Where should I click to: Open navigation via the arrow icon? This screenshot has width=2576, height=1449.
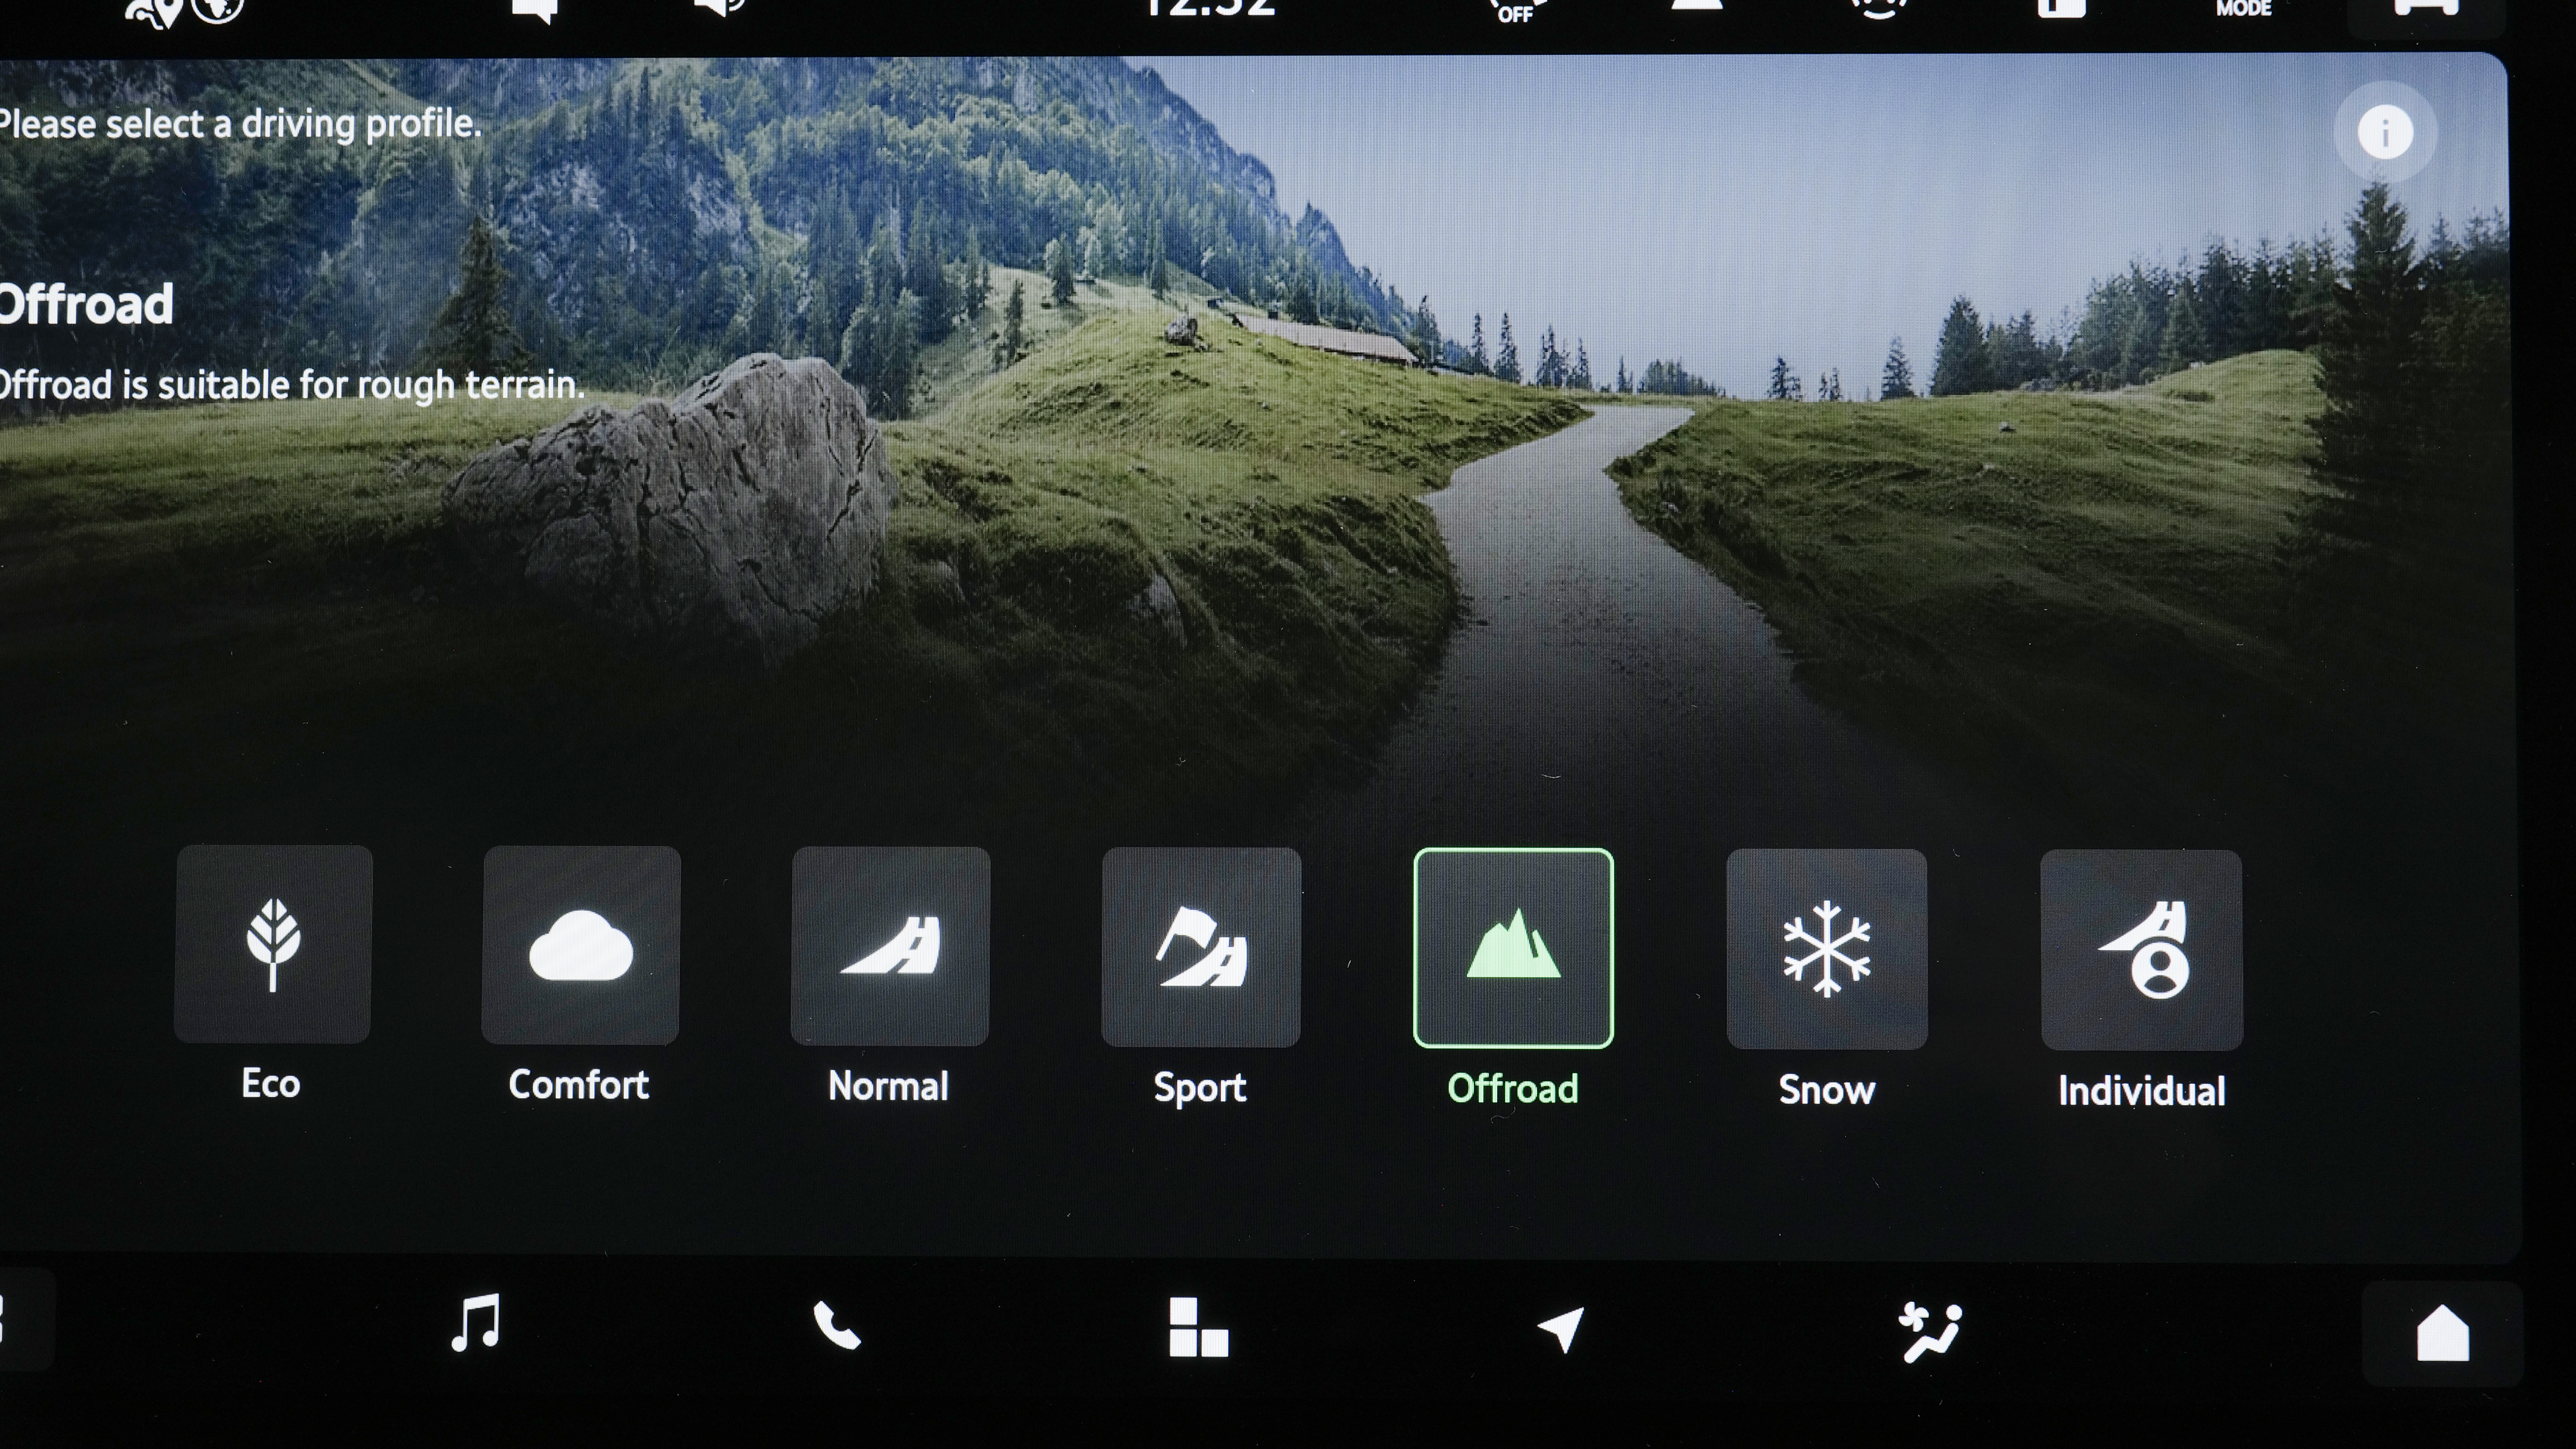[1561, 1329]
